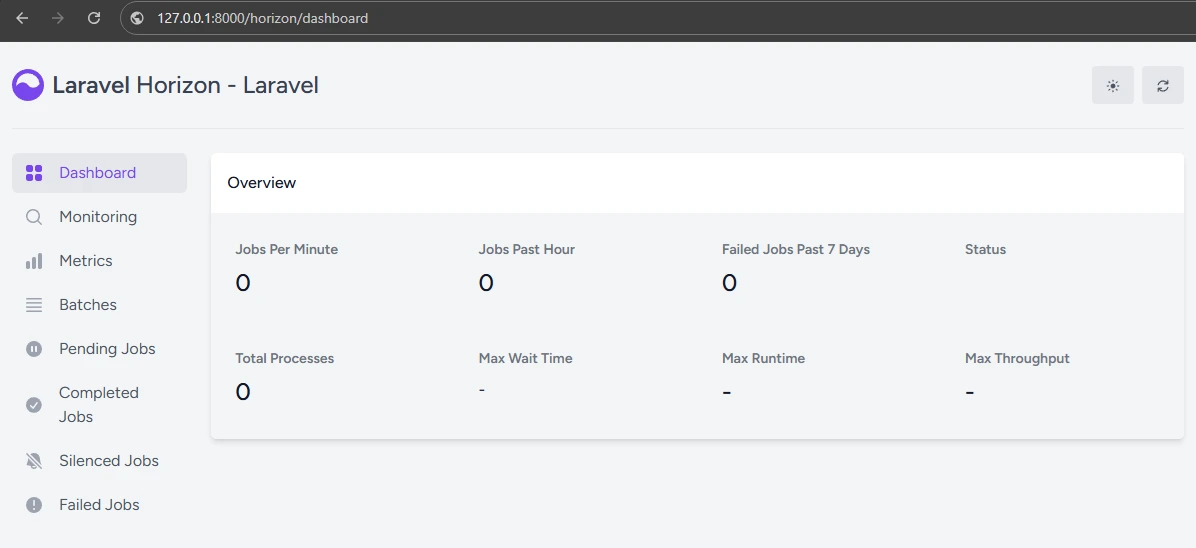Screen dimensions: 1196x548
Task: Click the Pending Jobs pause icon
Action: click(34, 349)
